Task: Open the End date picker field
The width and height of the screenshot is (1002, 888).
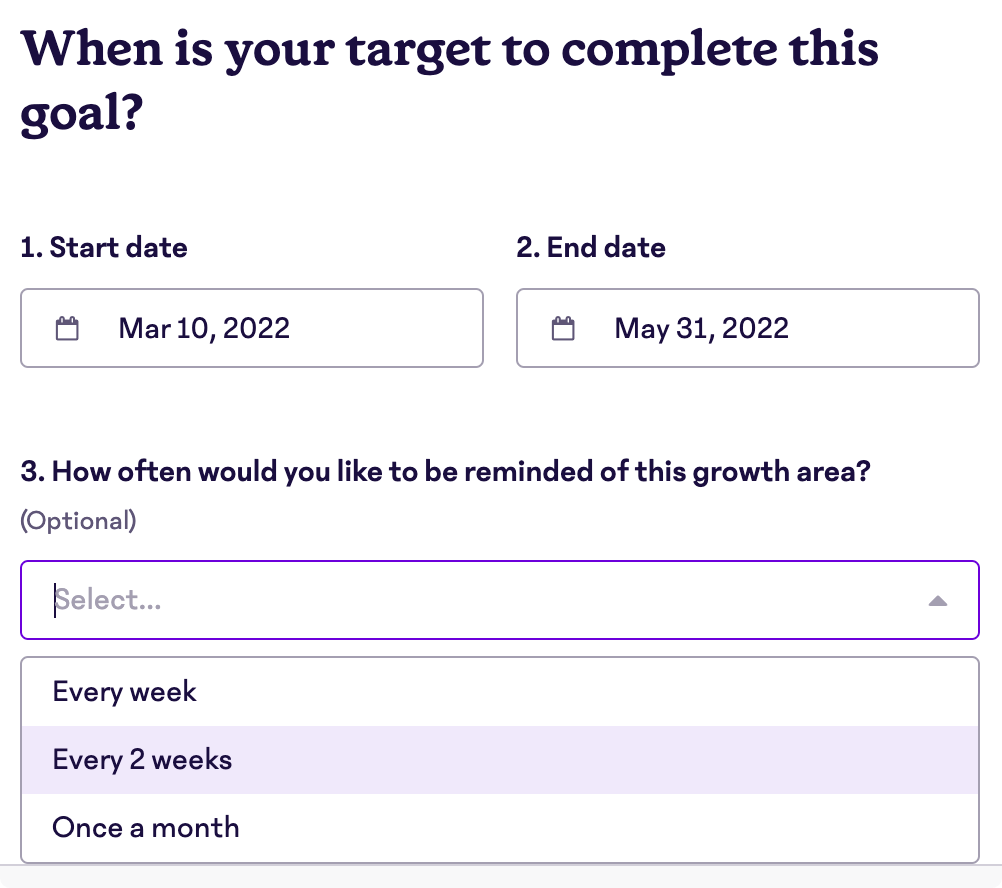Action: pyautogui.click(x=748, y=328)
